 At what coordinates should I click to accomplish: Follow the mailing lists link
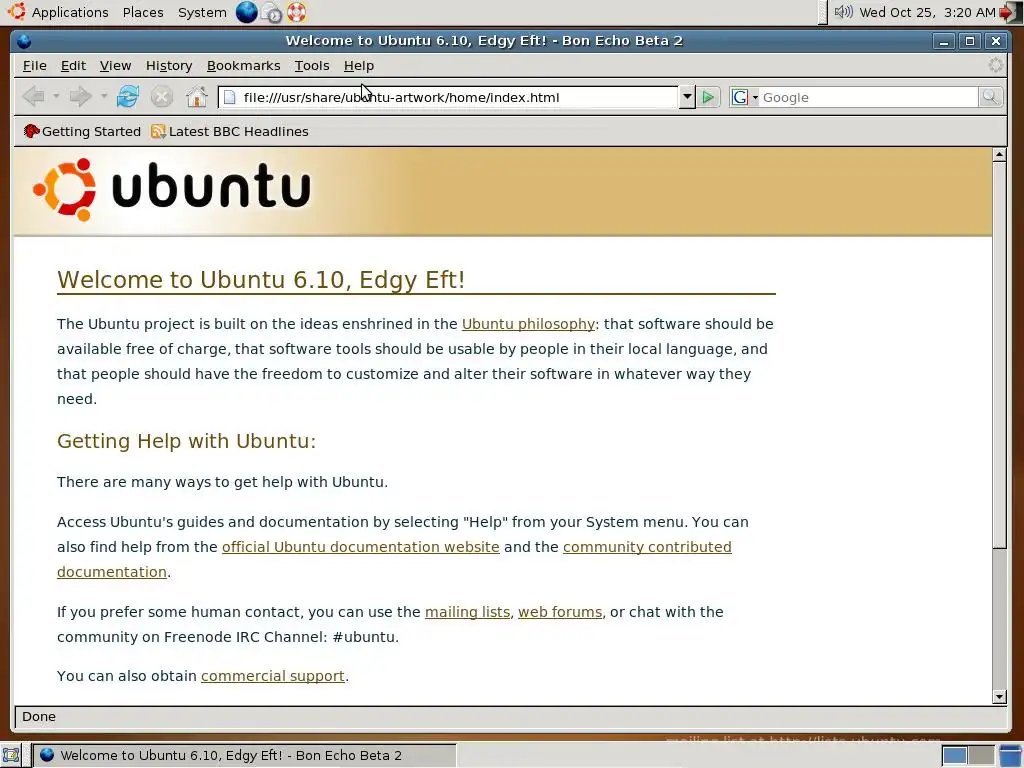pyautogui.click(x=468, y=612)
